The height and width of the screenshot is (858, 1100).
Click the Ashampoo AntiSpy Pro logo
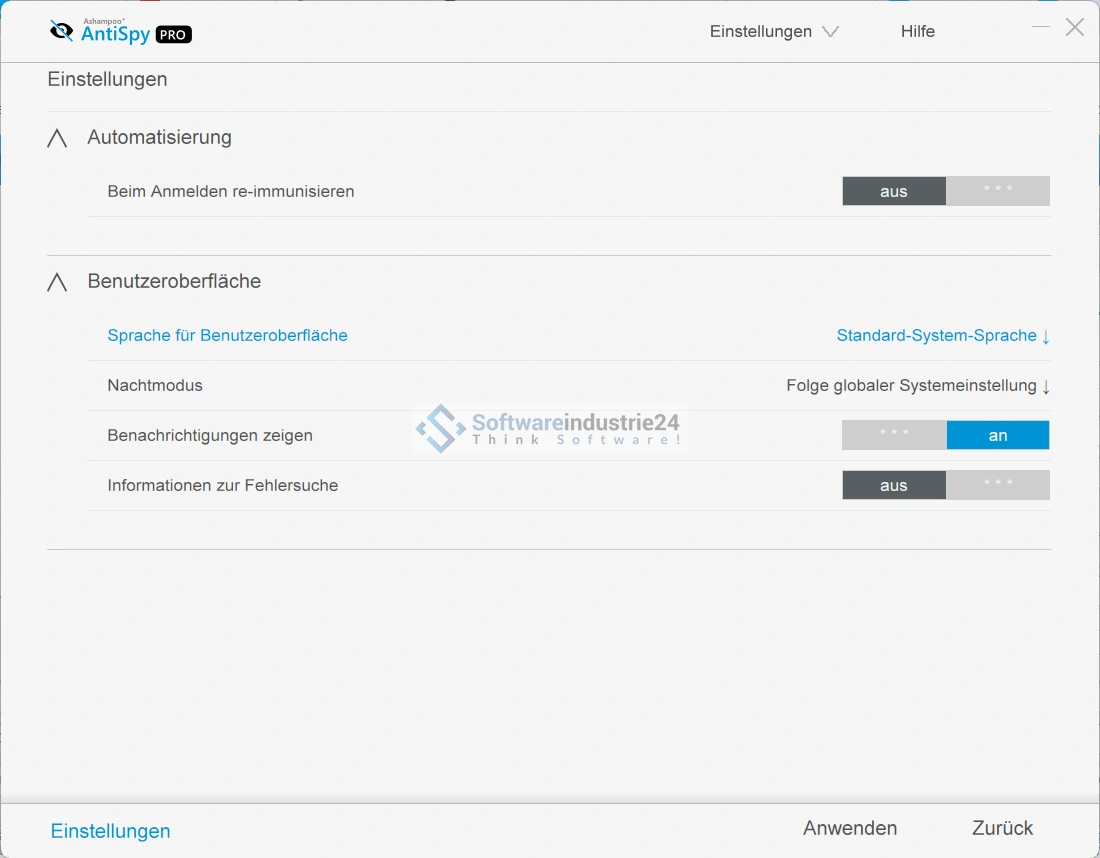(x=120, y=32)
